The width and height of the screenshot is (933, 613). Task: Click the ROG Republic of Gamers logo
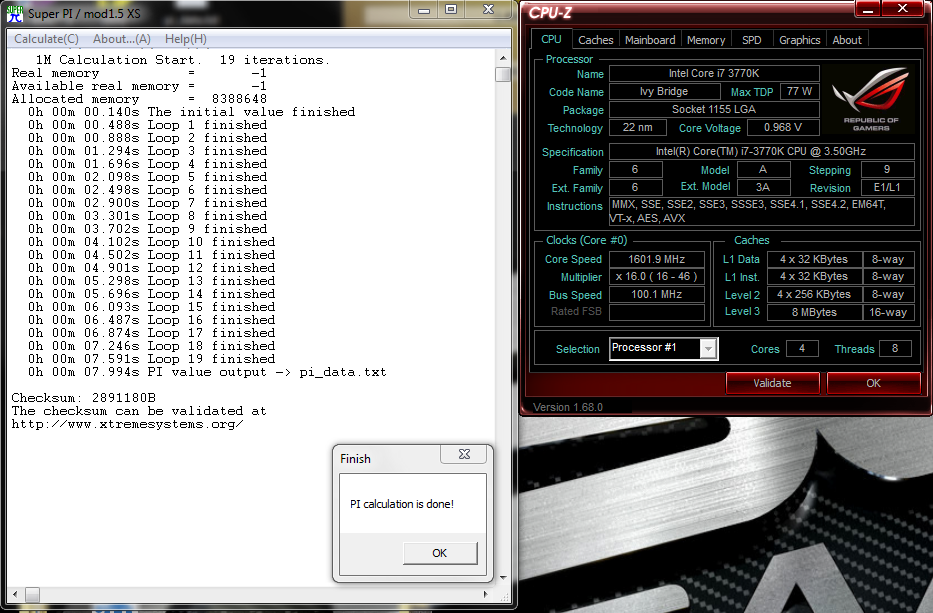pyautogui.click(x=871, y=99)
